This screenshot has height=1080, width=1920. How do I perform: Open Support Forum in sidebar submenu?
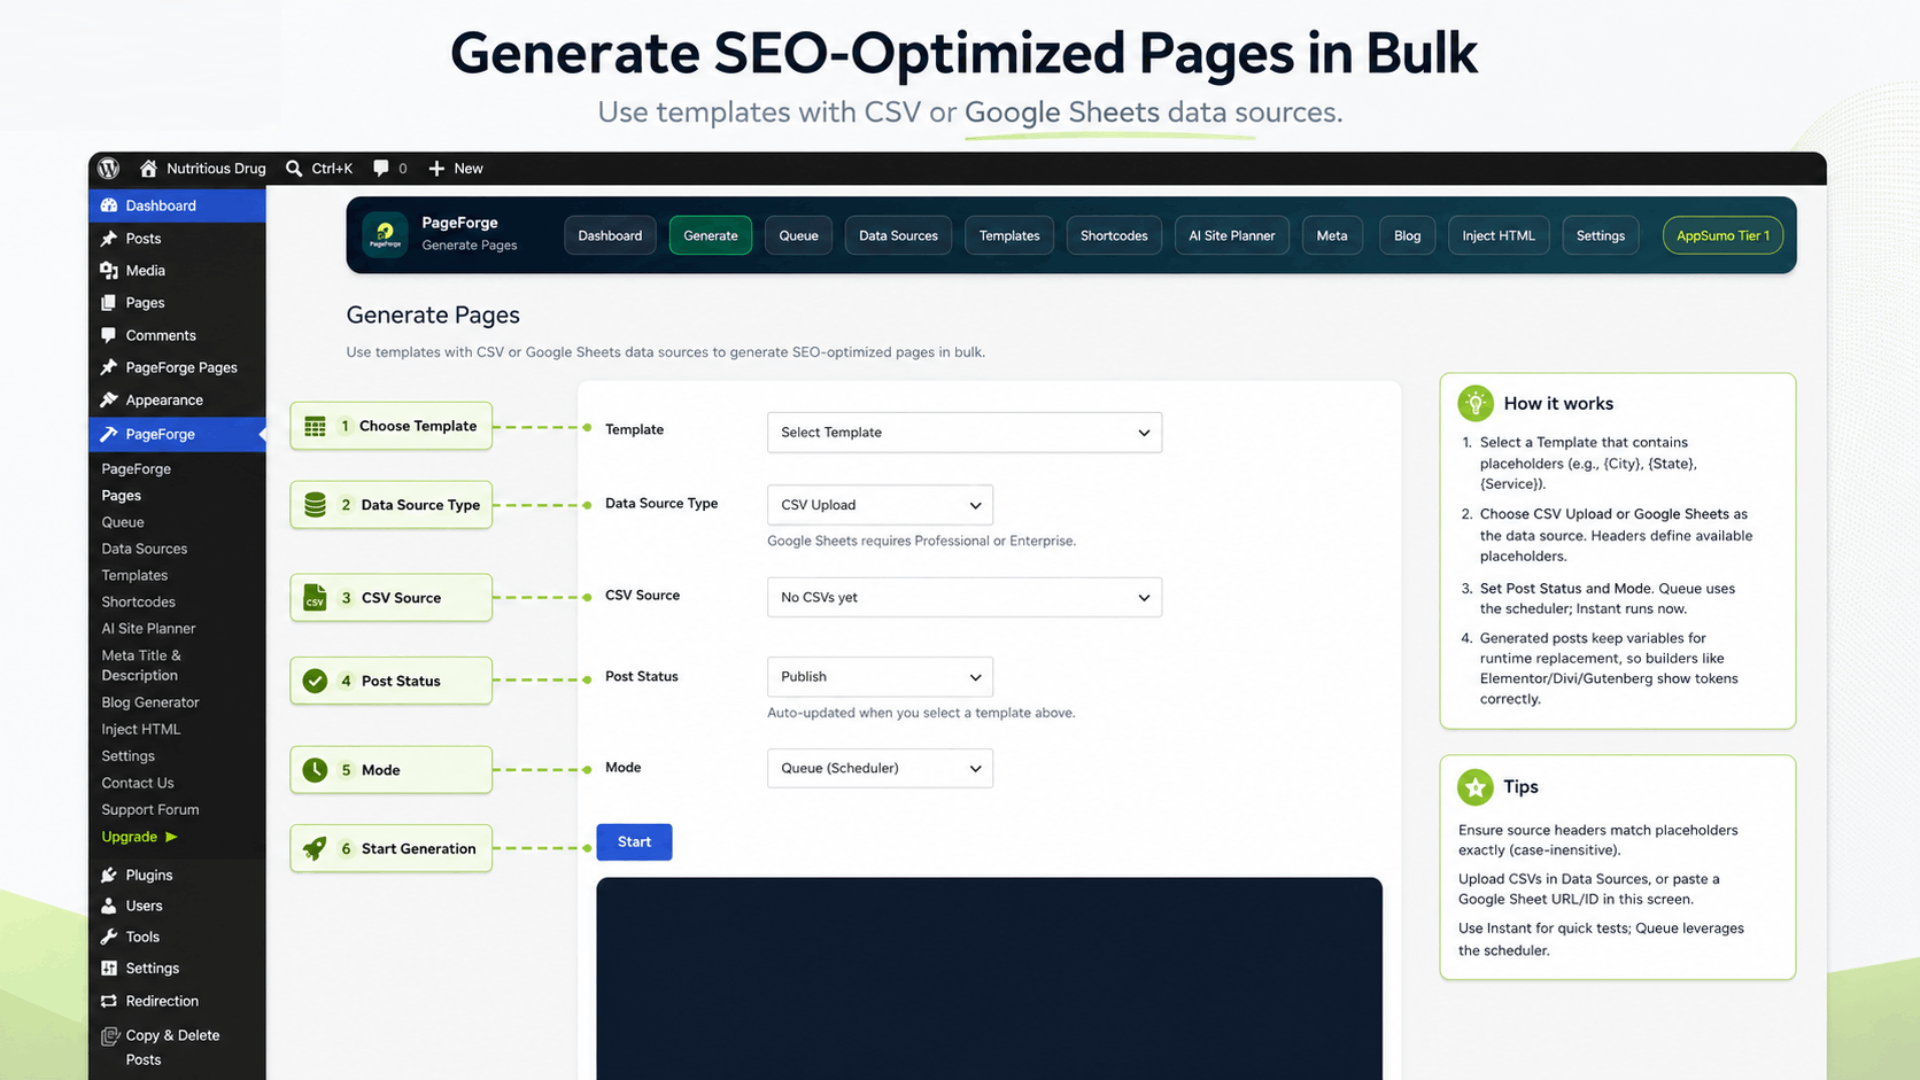click(x=150, y=809)
